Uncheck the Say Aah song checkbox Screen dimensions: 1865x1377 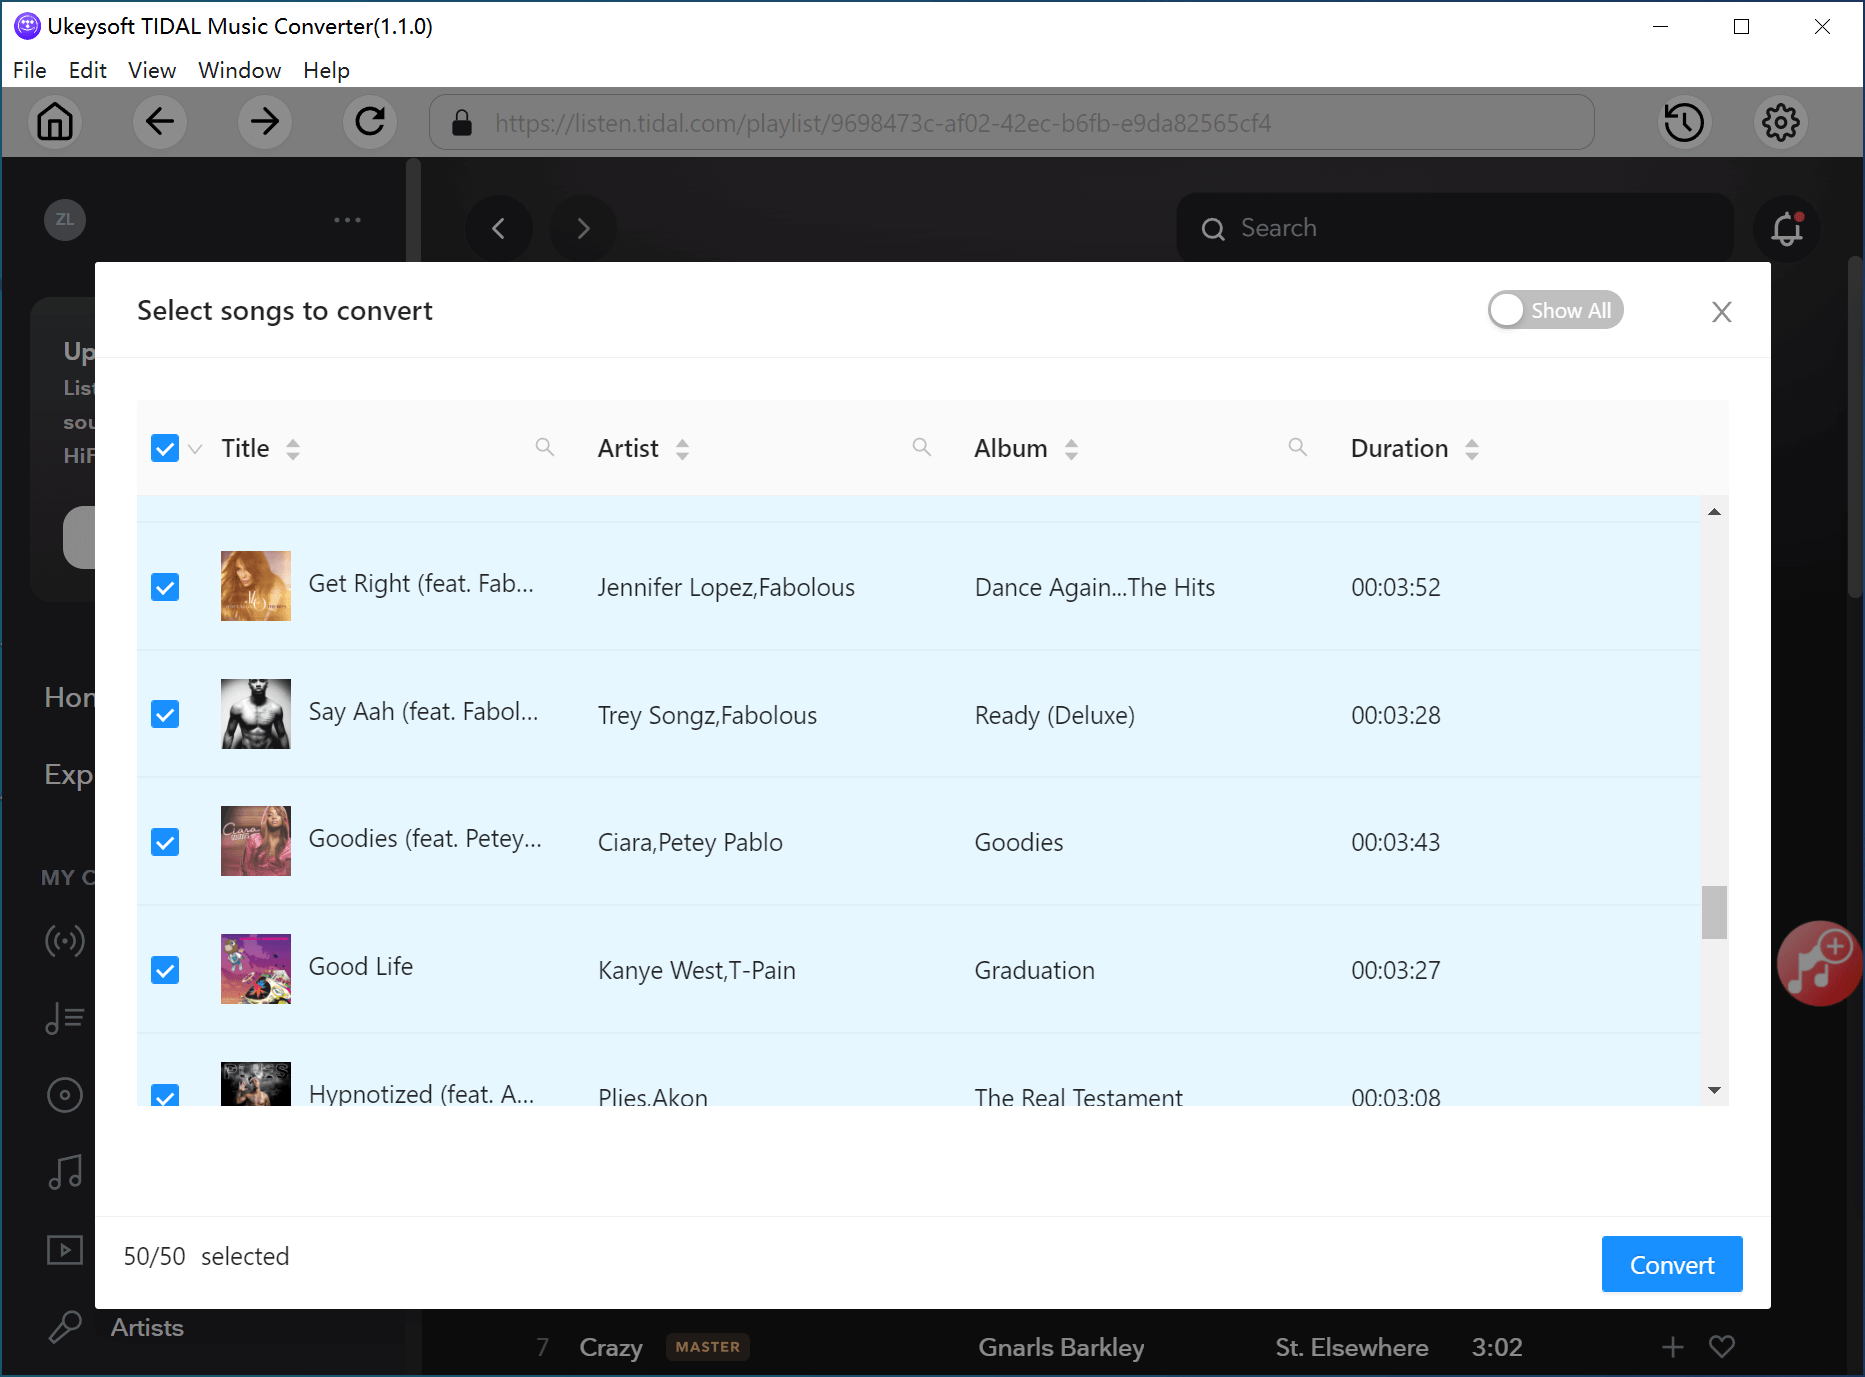165,714
